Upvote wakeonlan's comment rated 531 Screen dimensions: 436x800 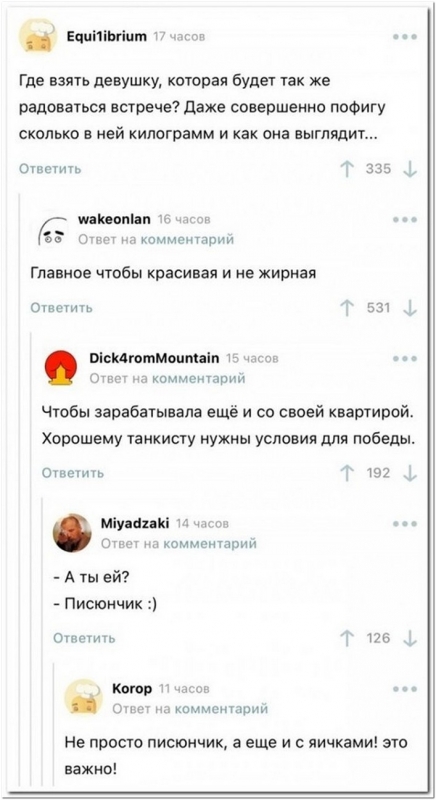click(348, 308)
